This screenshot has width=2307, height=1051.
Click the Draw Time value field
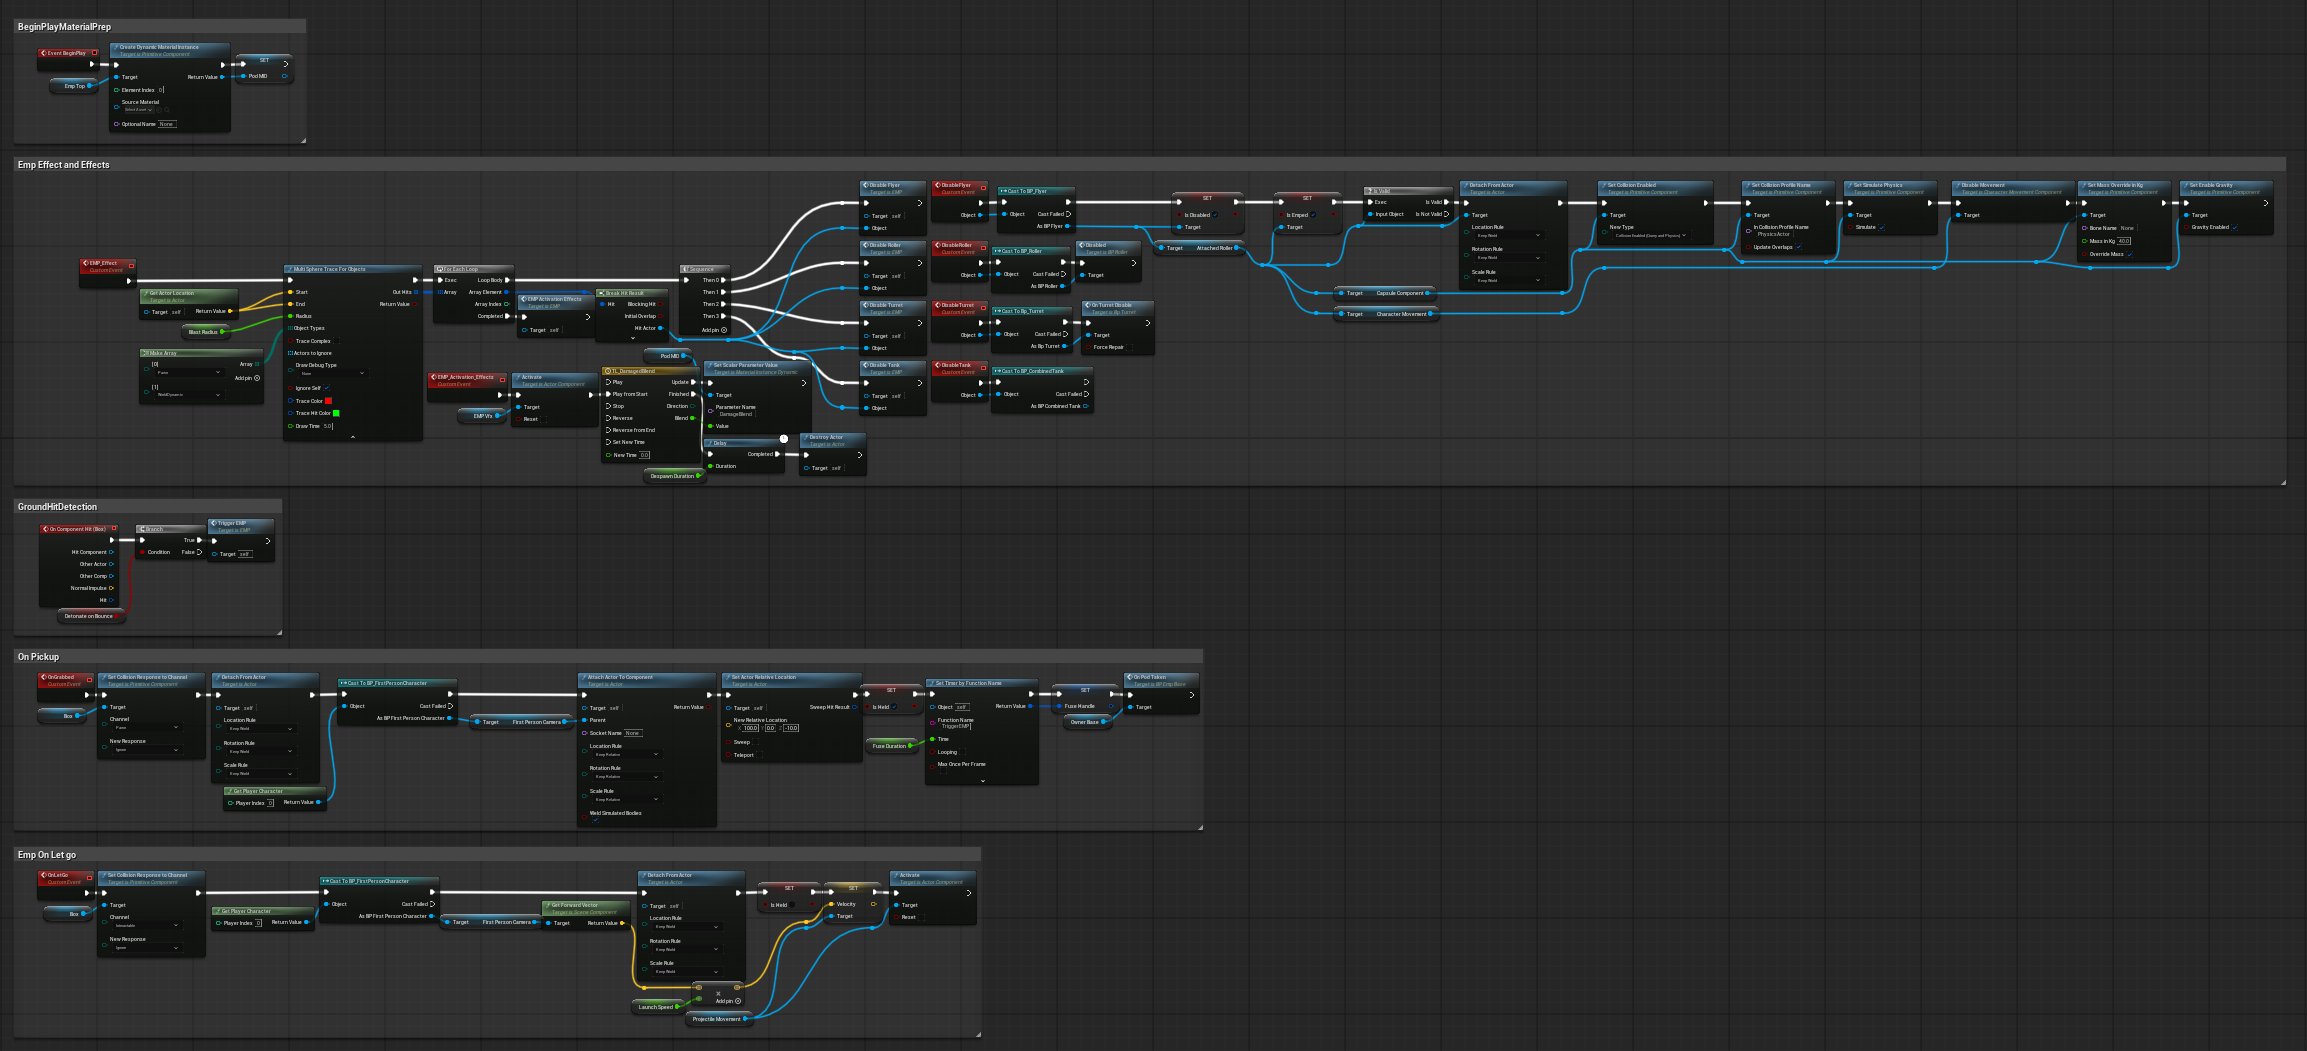tap(328, 426)
